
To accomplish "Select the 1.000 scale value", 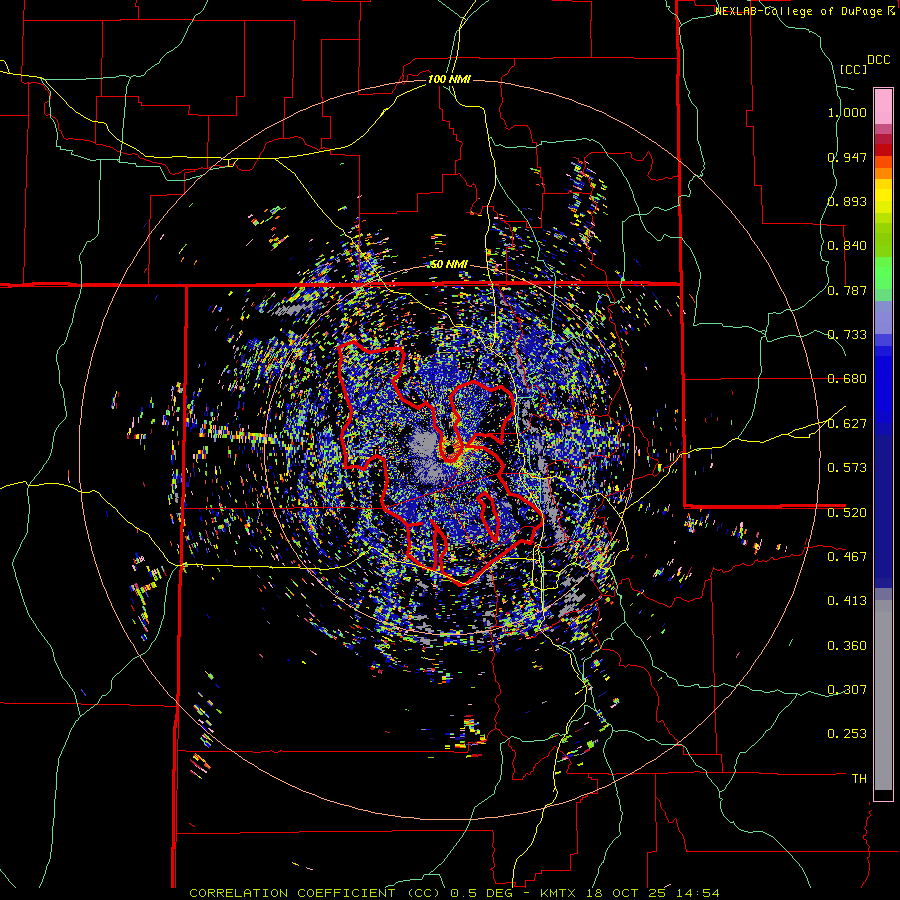I will pyautogui.click(x=847, y=112).
